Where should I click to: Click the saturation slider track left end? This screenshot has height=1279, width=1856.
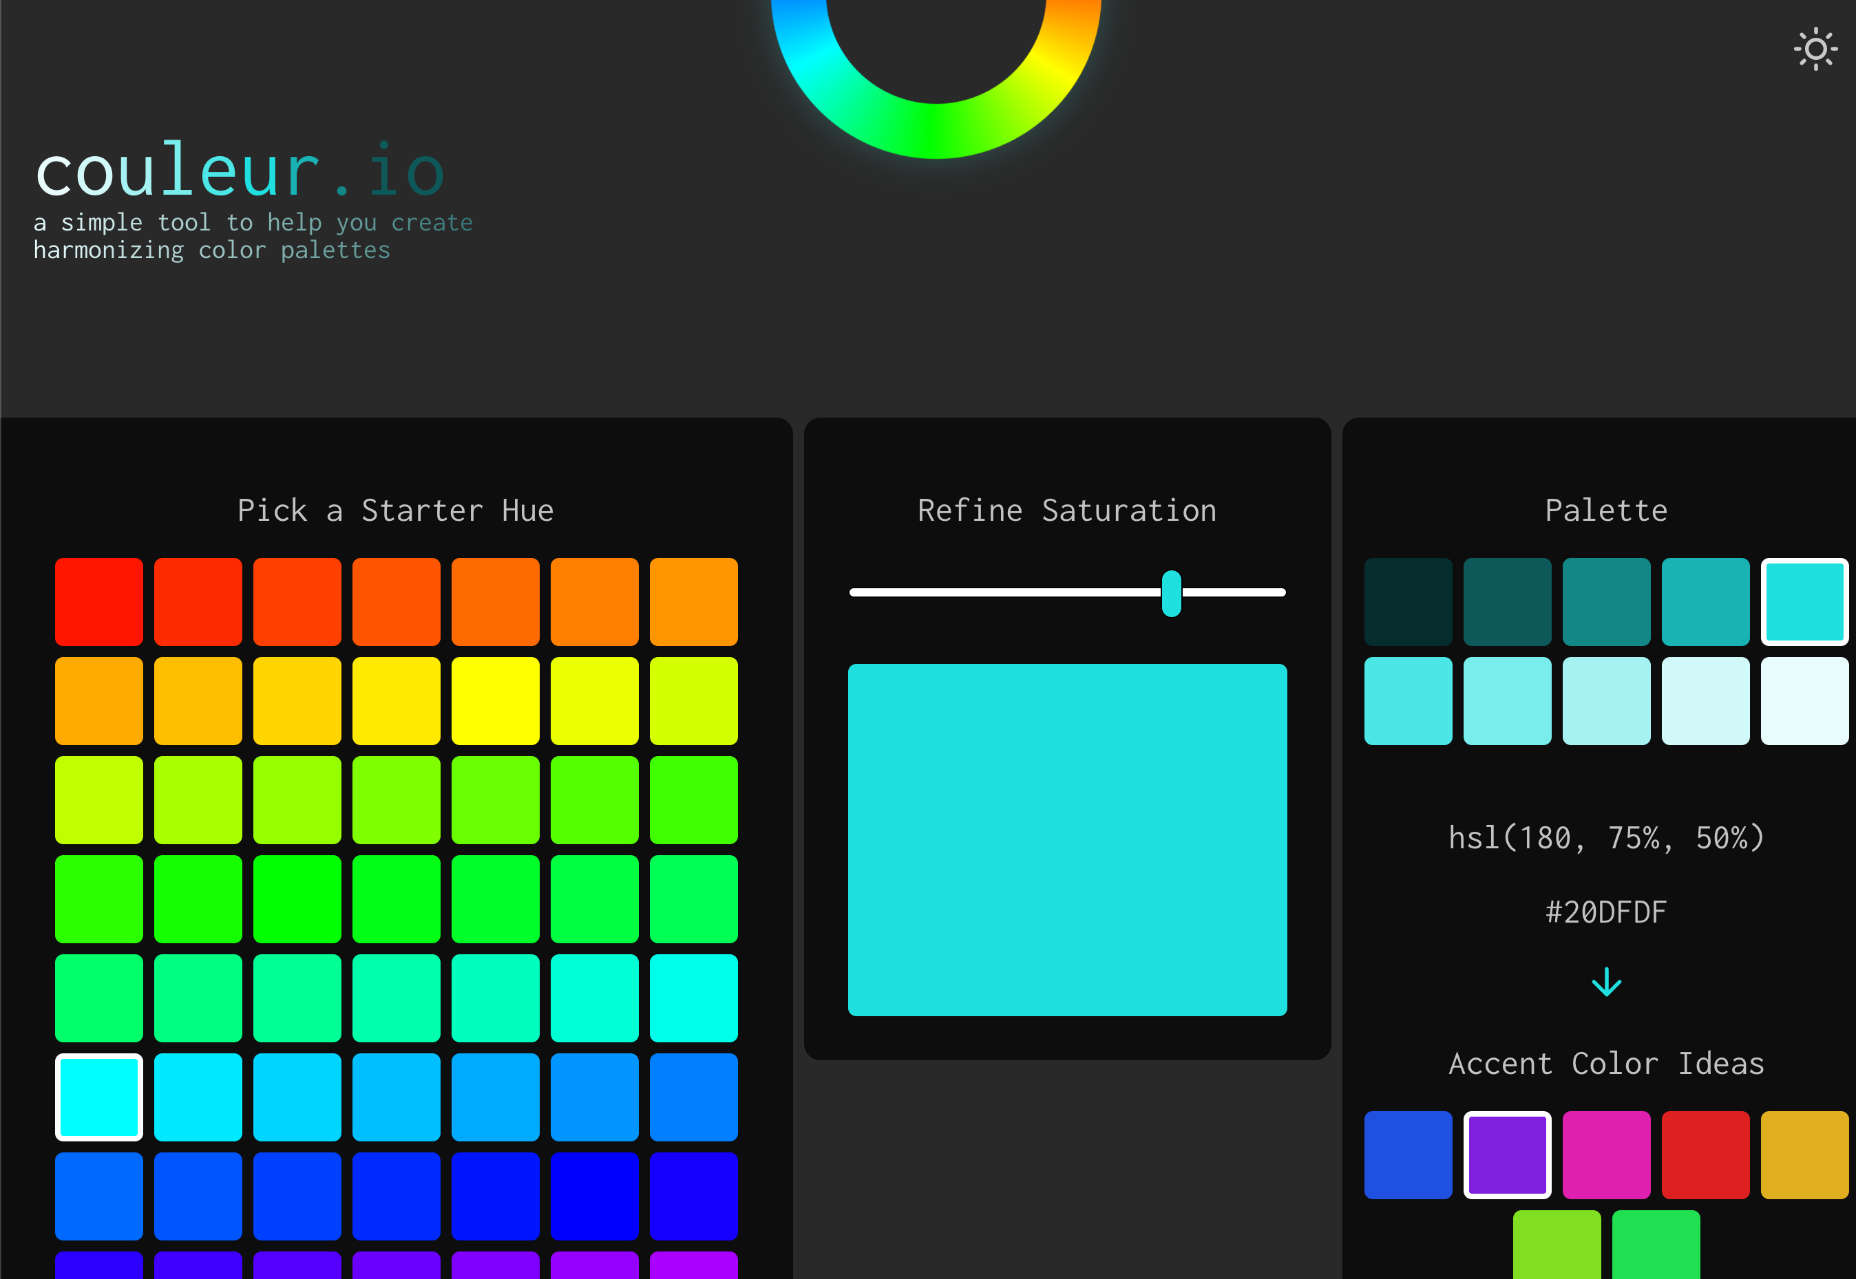[x=855, y=592]
